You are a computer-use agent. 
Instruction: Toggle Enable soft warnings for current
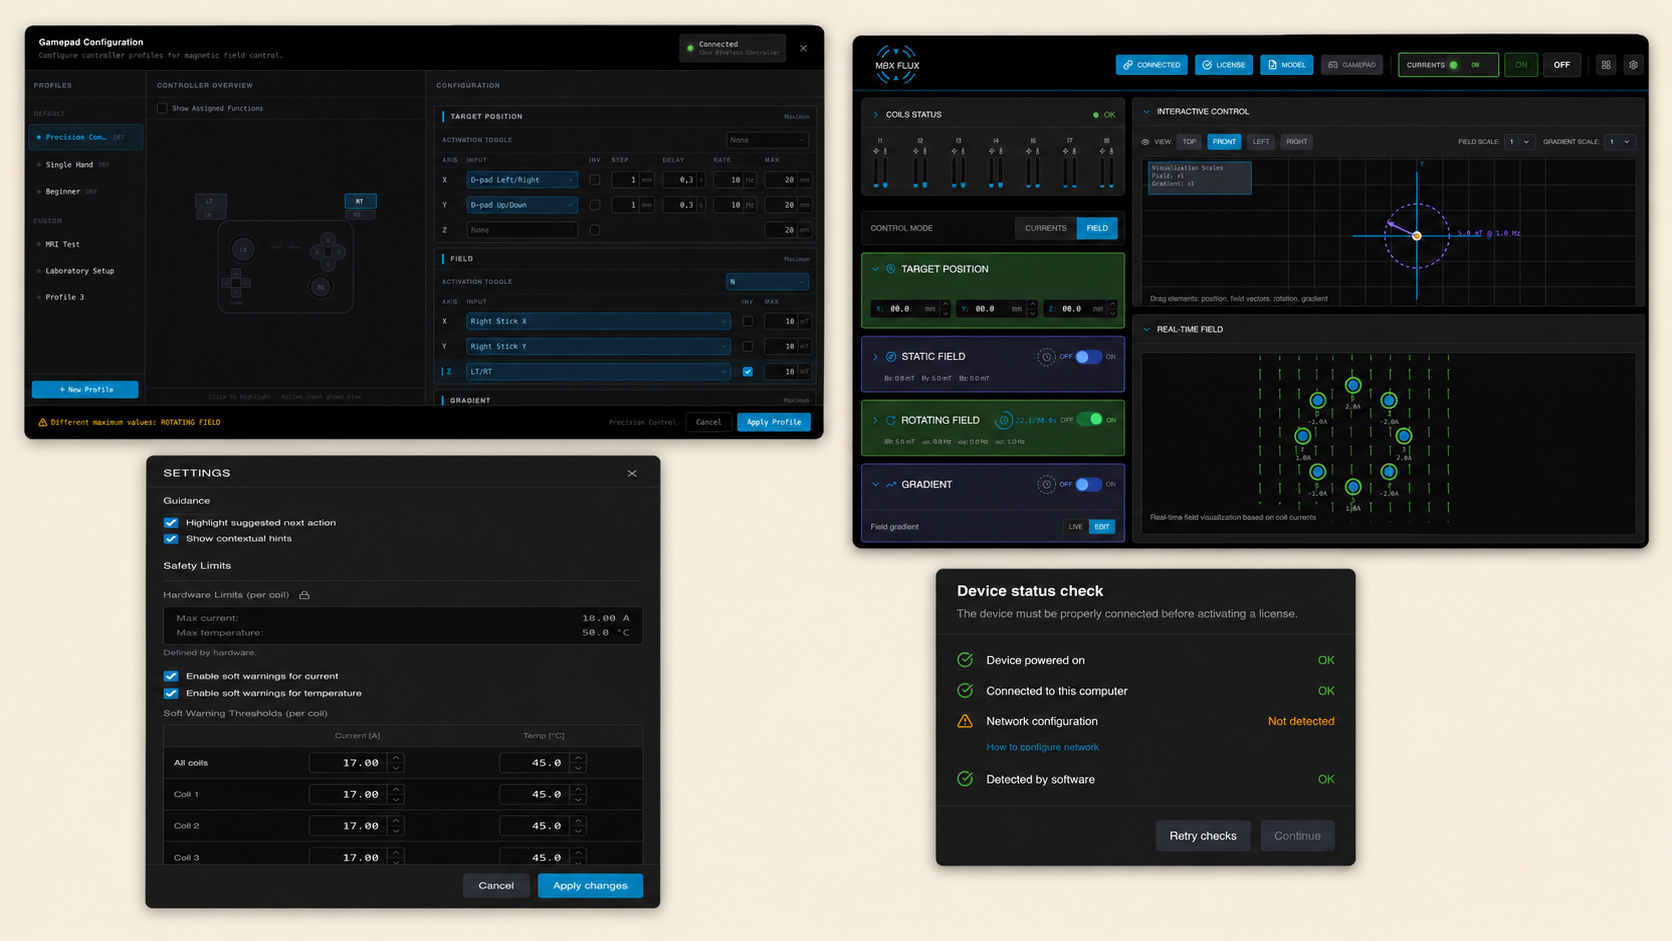click(171, 676)
